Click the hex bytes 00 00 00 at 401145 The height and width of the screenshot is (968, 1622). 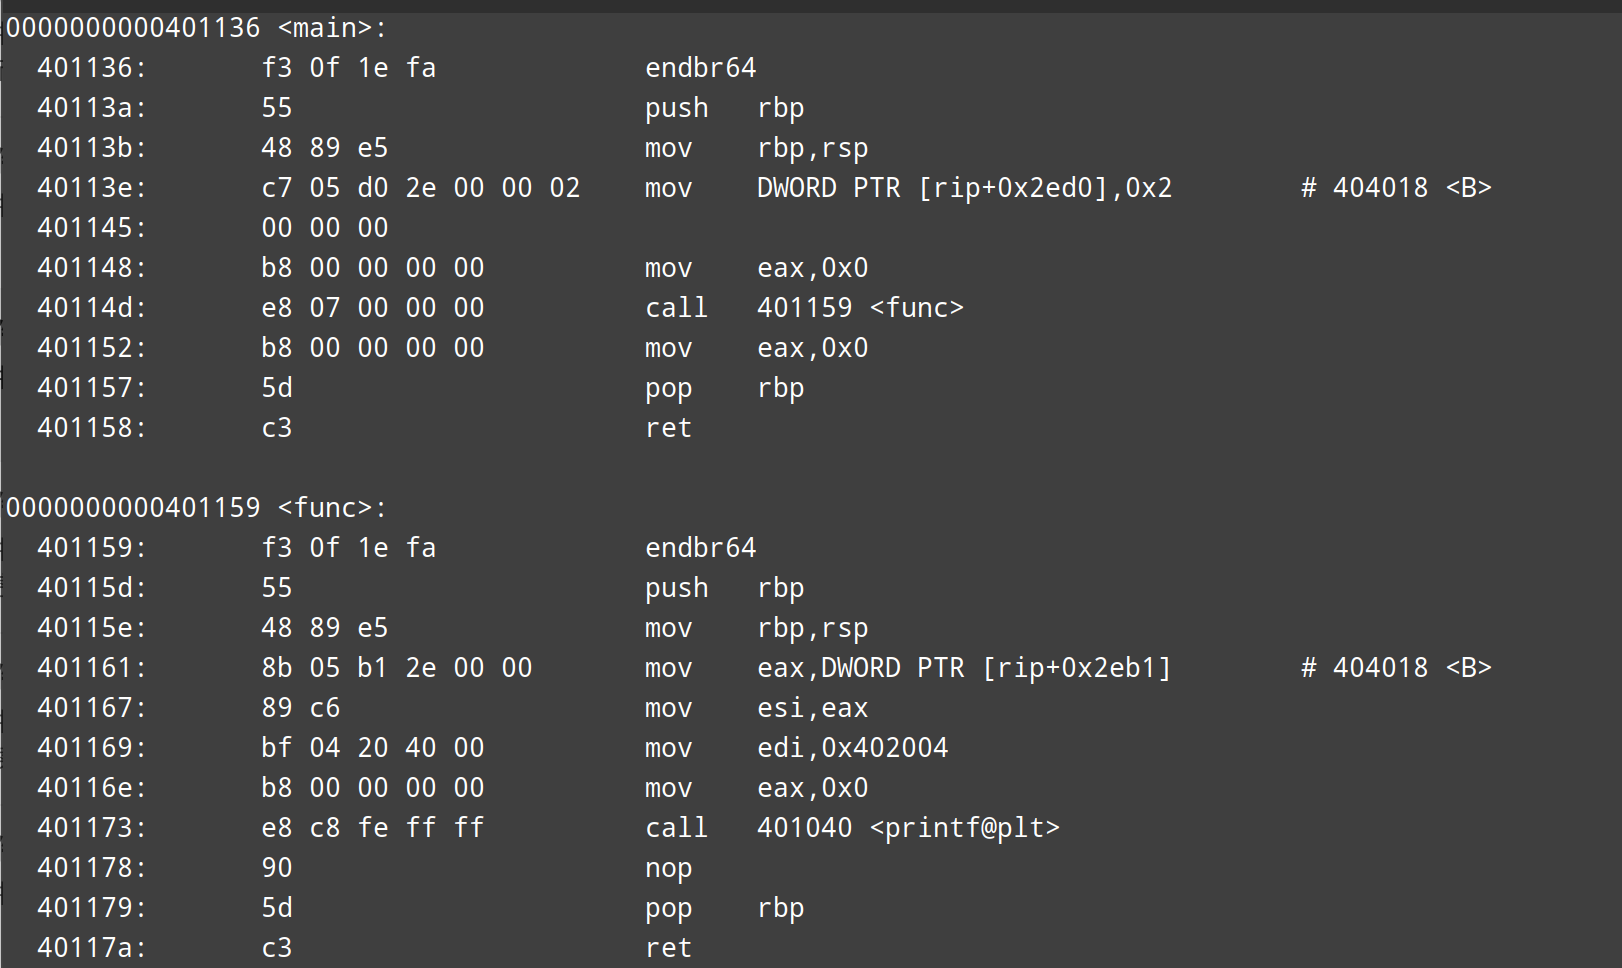click(x=324, y=228)
